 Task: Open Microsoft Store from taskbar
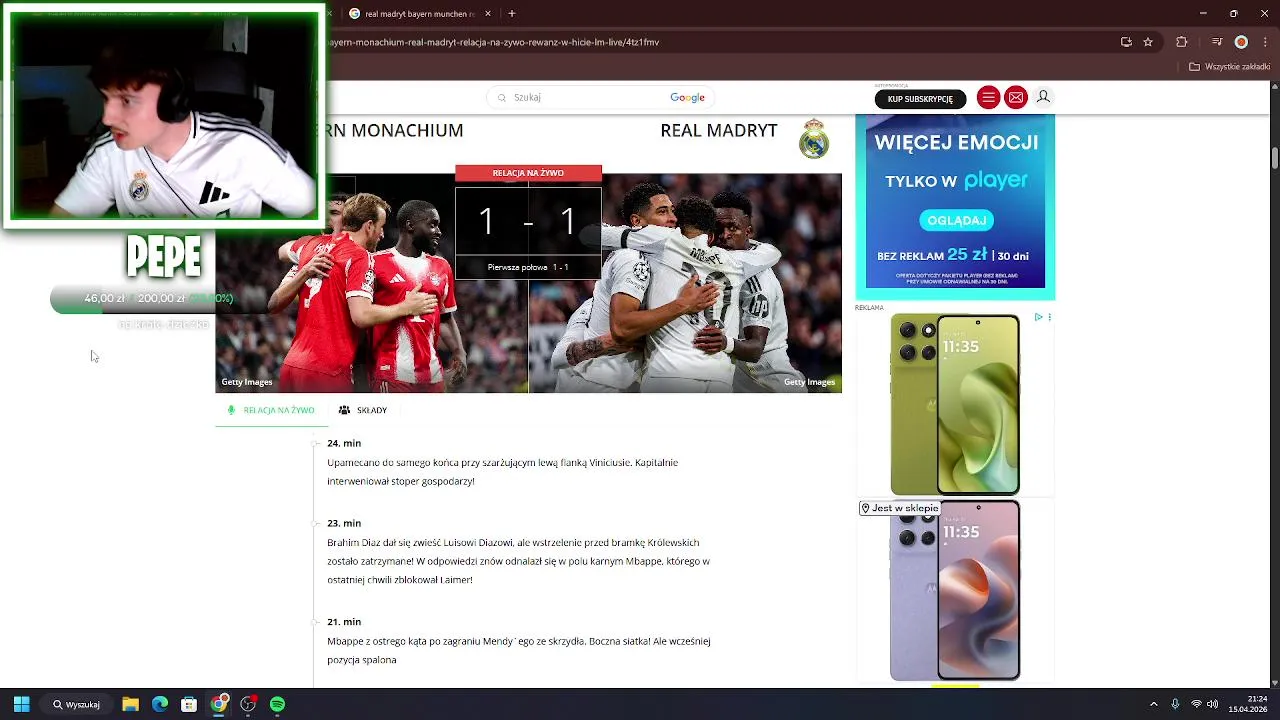[x=189, y=704]
